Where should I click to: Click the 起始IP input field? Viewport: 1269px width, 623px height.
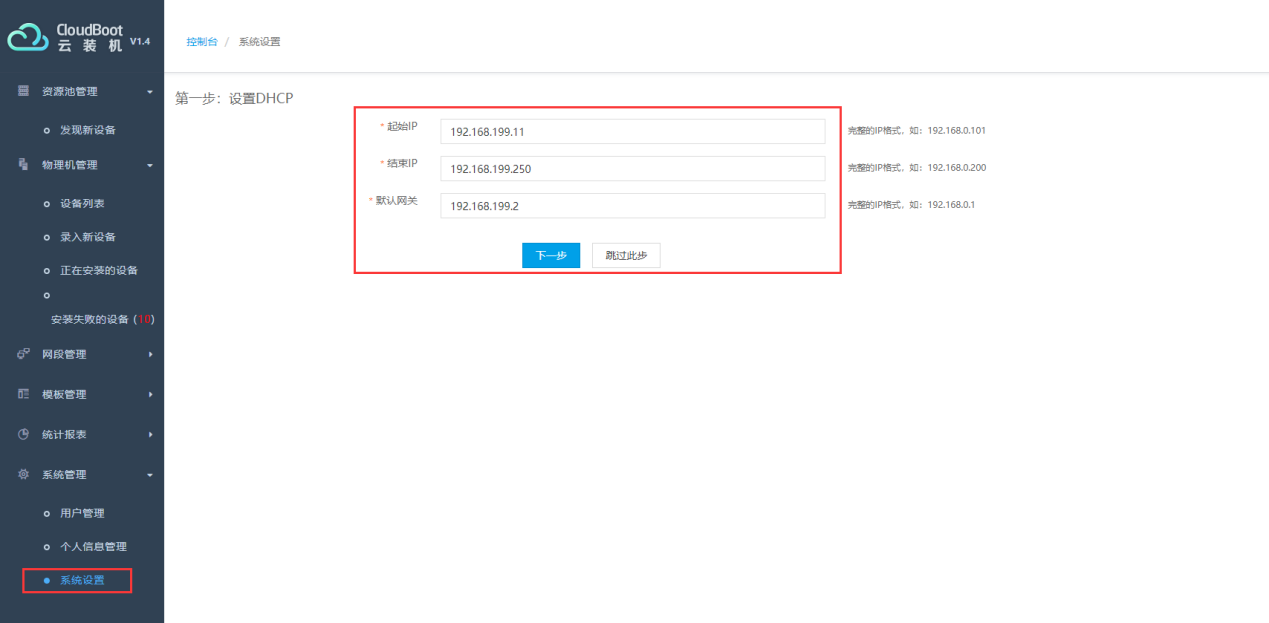pos(632,131)
